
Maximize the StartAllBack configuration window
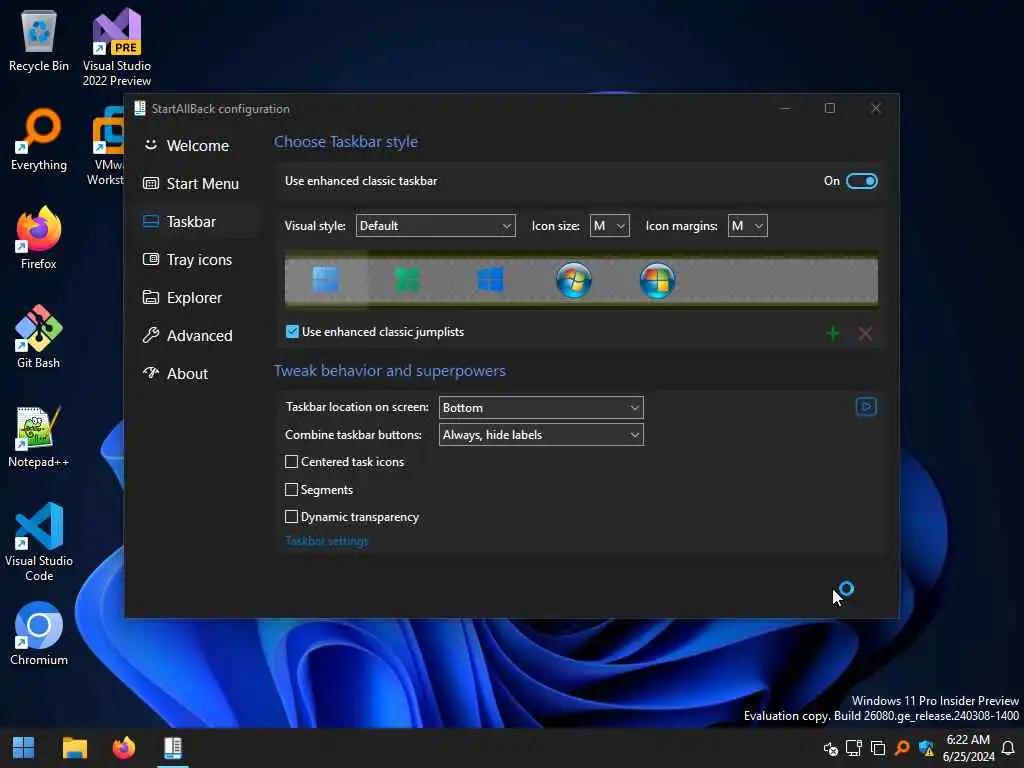(830, 108)
